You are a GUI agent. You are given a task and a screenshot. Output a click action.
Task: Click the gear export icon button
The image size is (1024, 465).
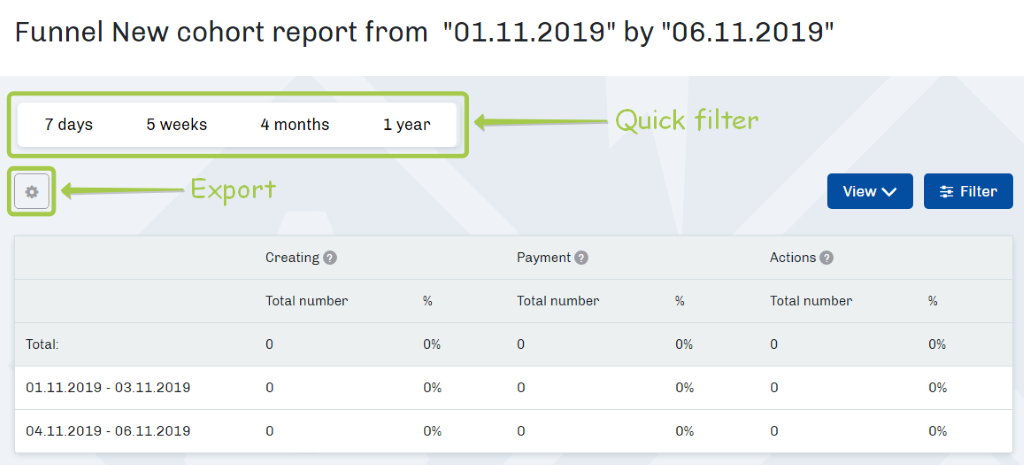[31, 191]
